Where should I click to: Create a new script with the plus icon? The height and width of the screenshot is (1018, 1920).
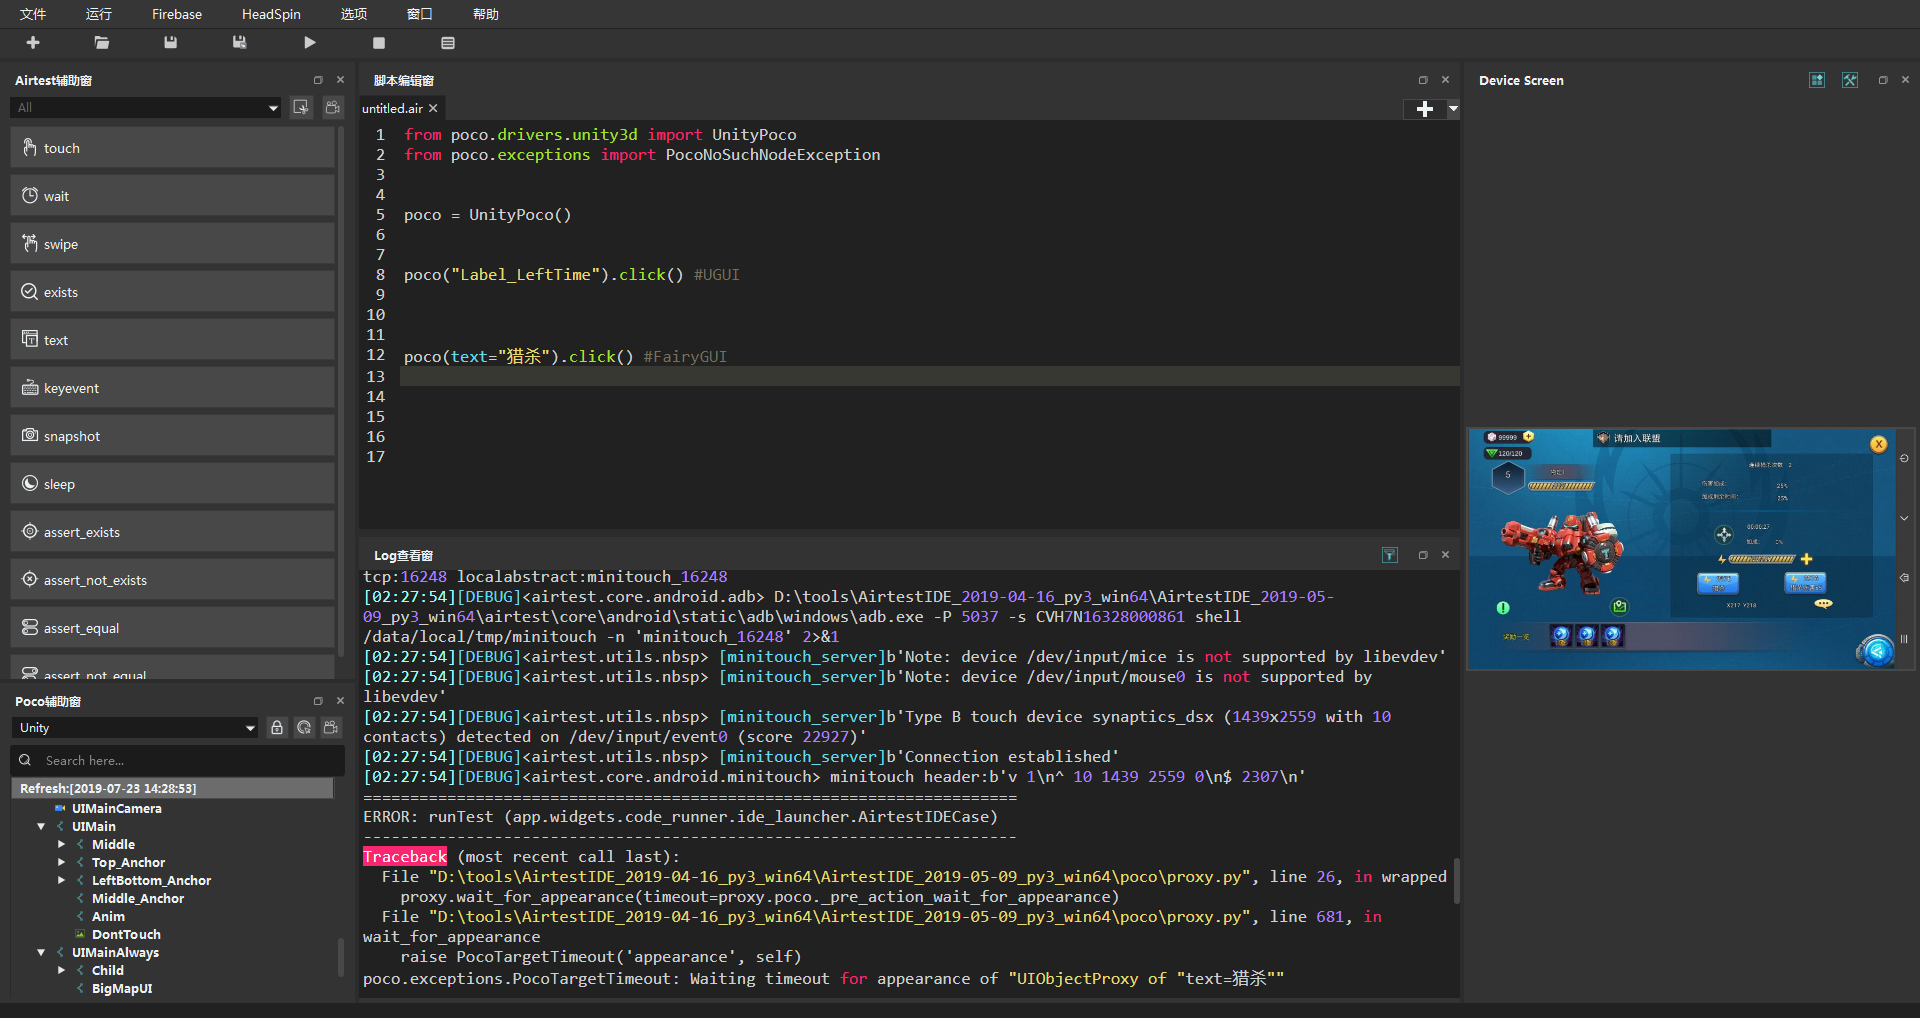click(x=33, y=43)
